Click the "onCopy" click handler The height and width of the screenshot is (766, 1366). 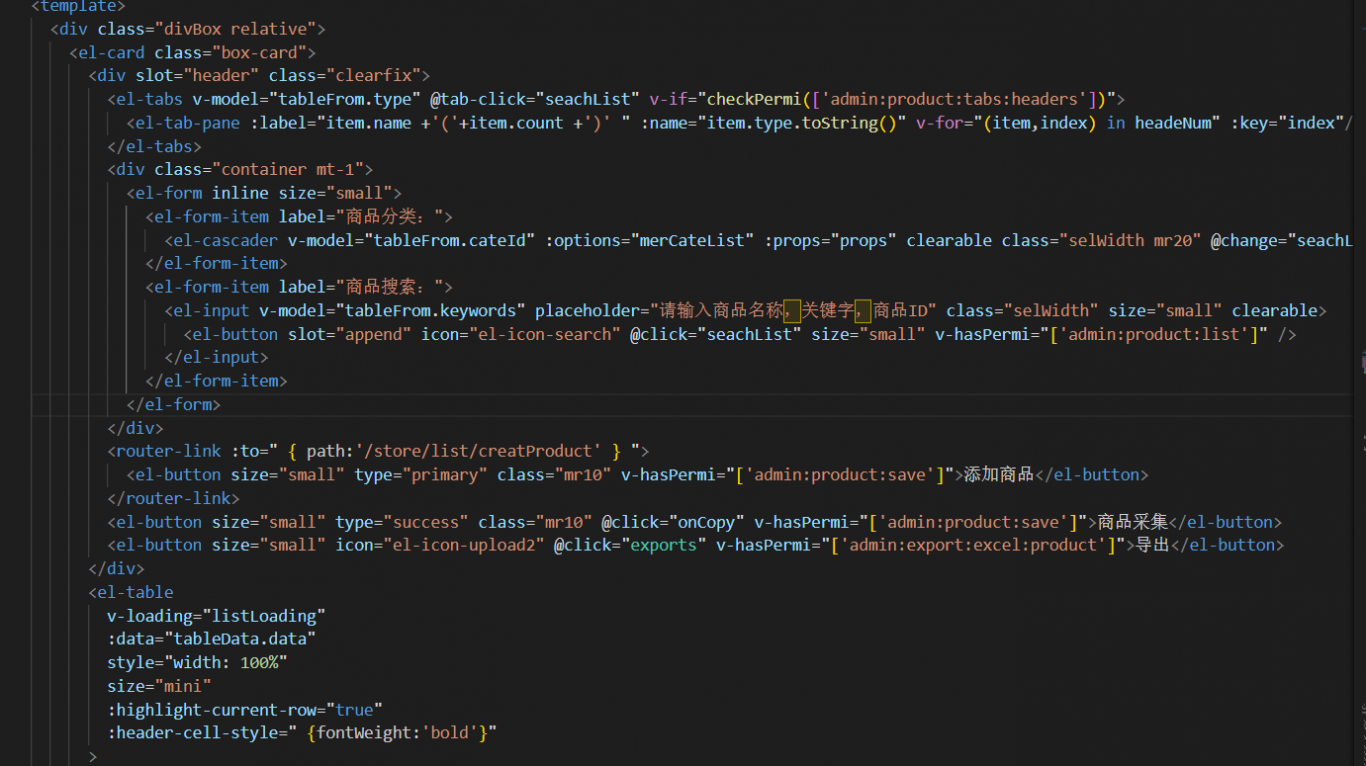click(x=707, y=523)
